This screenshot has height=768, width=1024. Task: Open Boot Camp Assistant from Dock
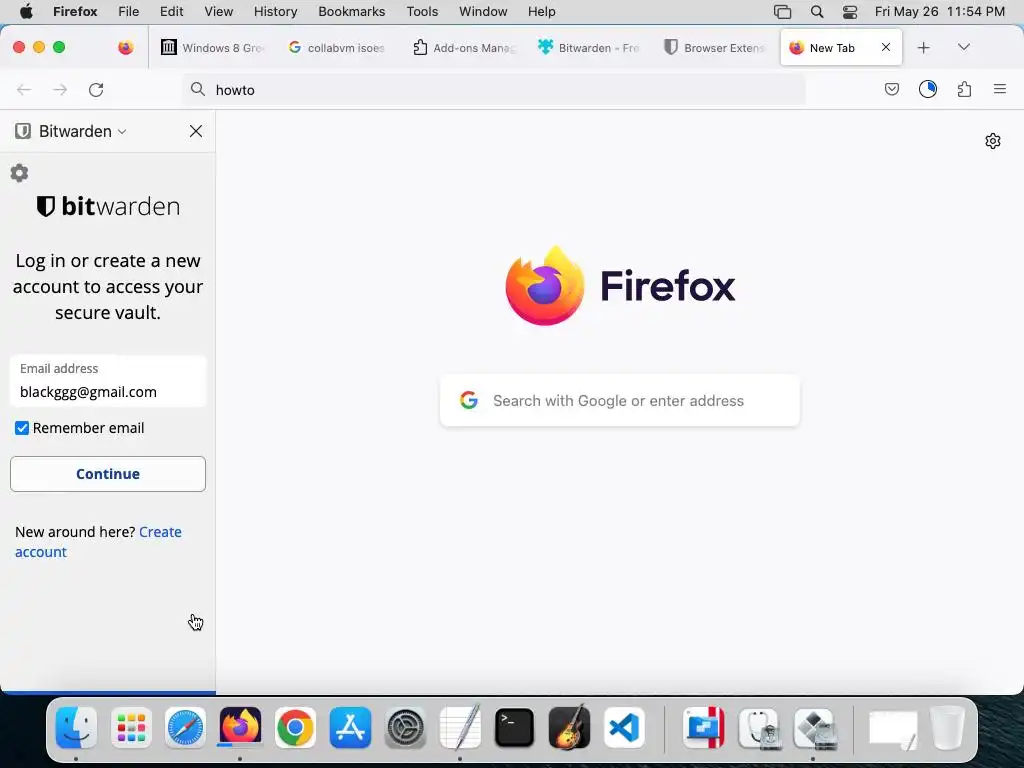click(x=814, y=728)
